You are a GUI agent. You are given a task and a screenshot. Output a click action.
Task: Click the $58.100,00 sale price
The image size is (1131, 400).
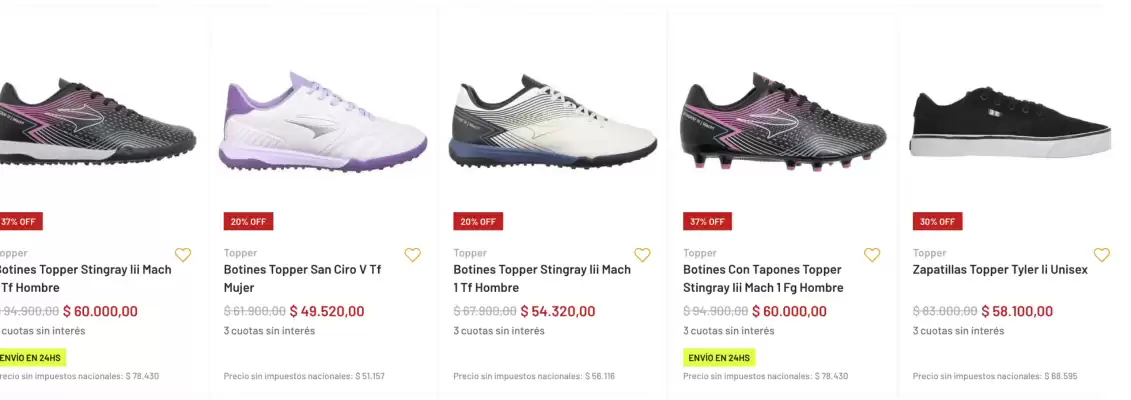click(1017, 311)
